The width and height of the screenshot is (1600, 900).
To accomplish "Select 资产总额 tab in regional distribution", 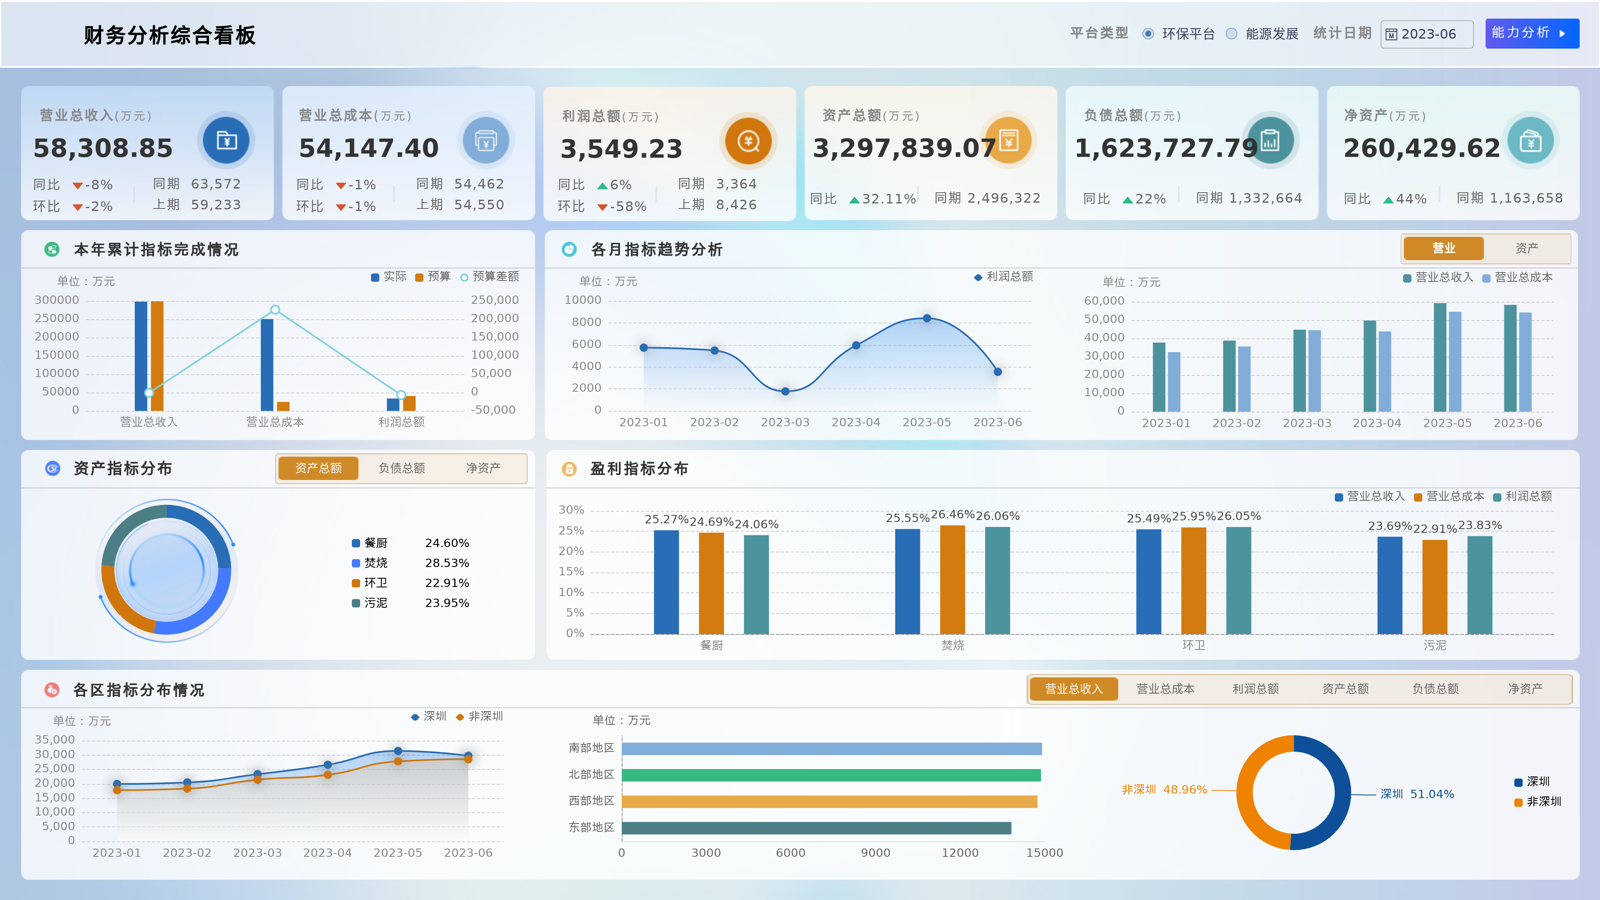I will [1345, 689].
